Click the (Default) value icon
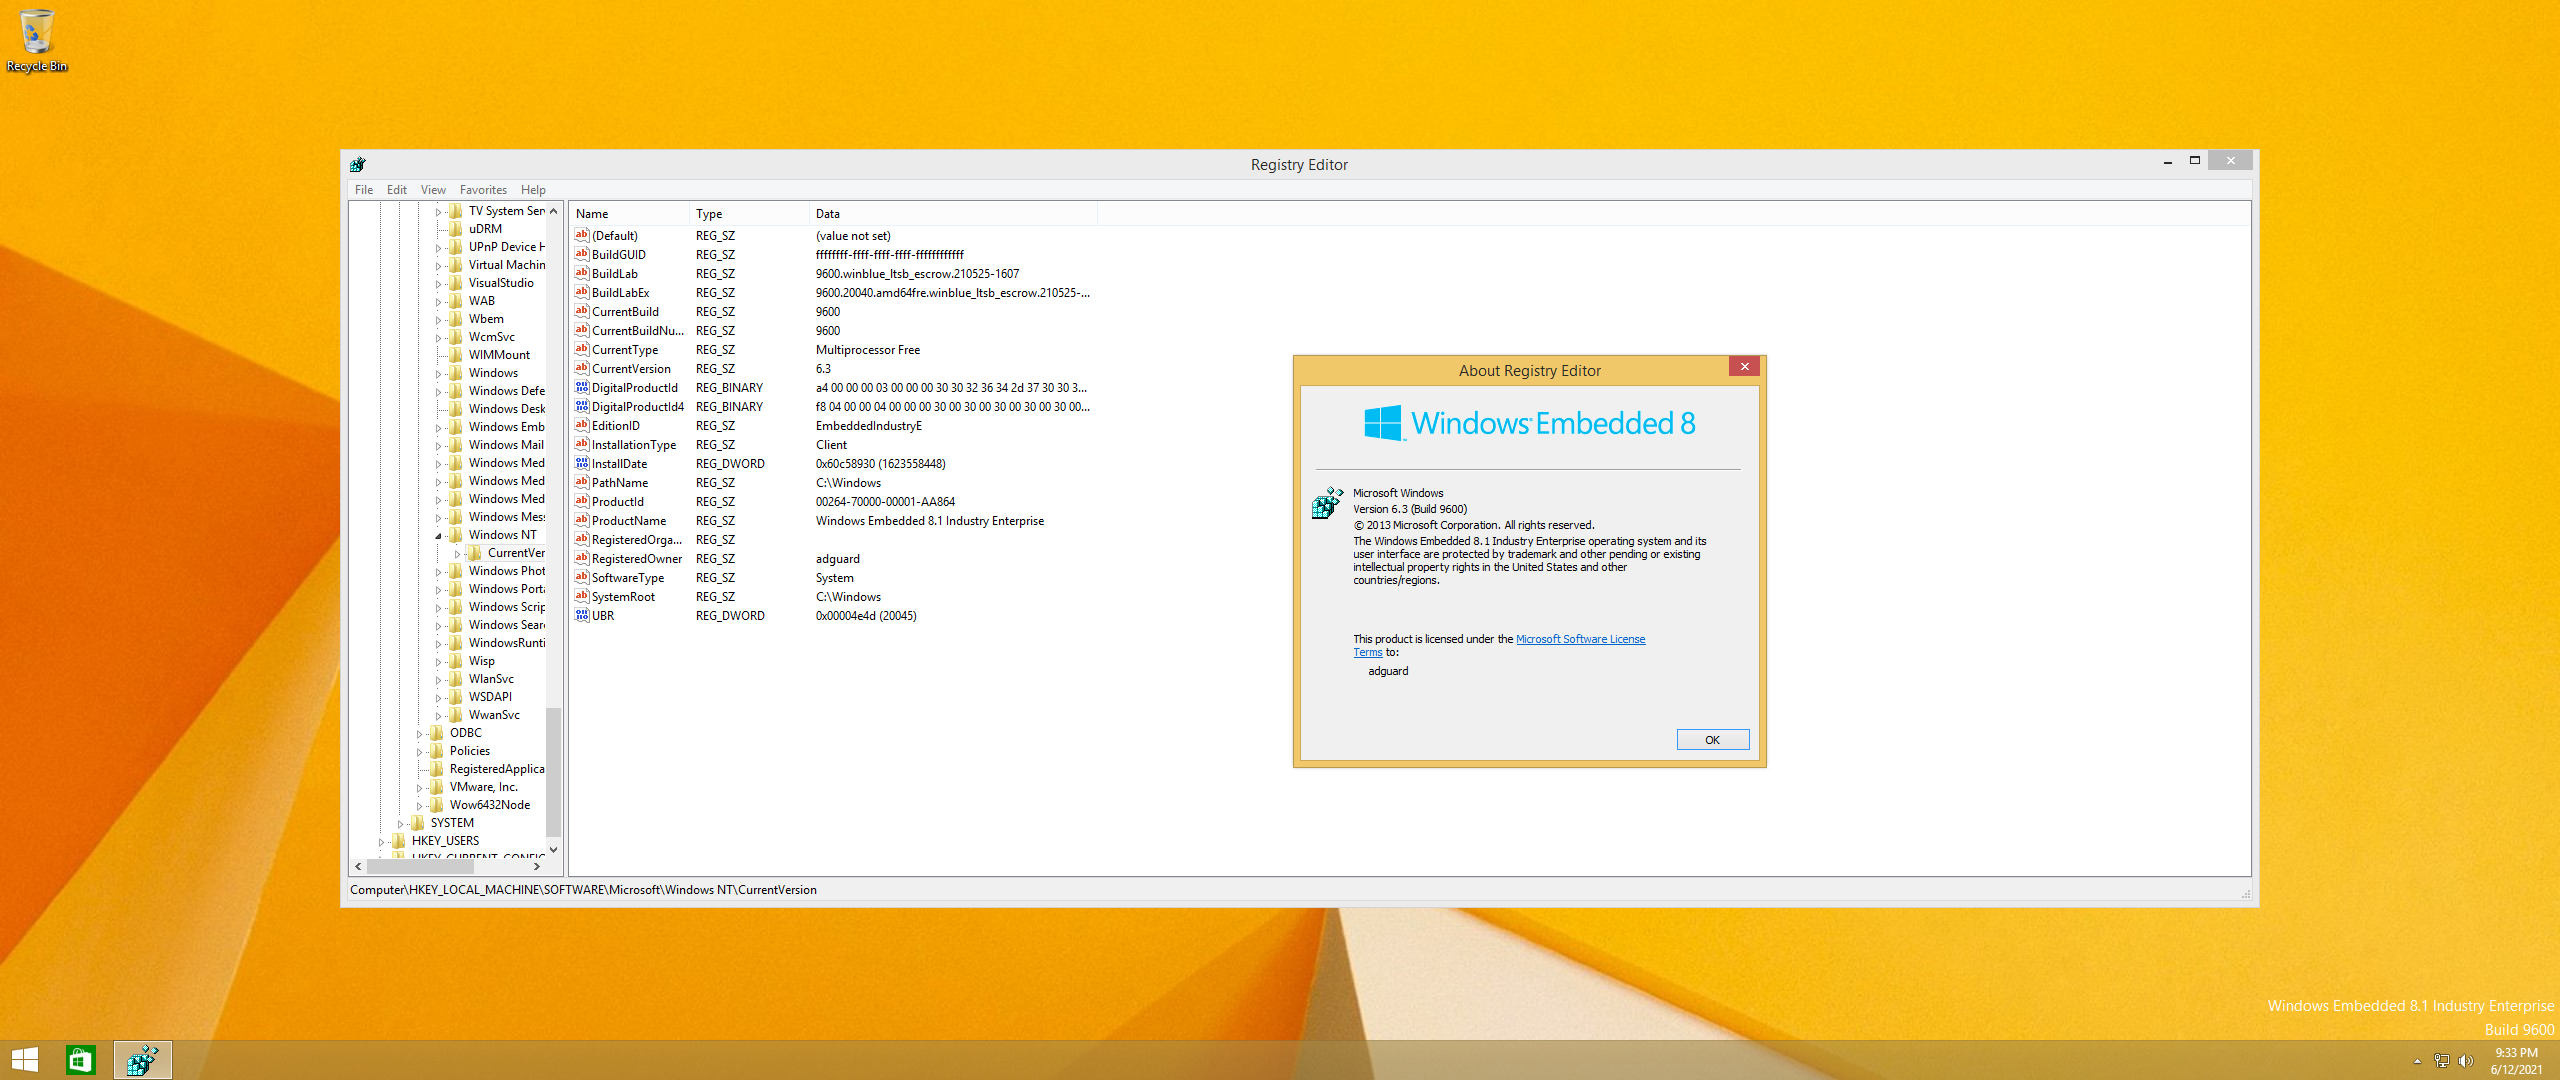Image resolution: width=2560 pixels, height=1080 pixels. coord(582,236)
